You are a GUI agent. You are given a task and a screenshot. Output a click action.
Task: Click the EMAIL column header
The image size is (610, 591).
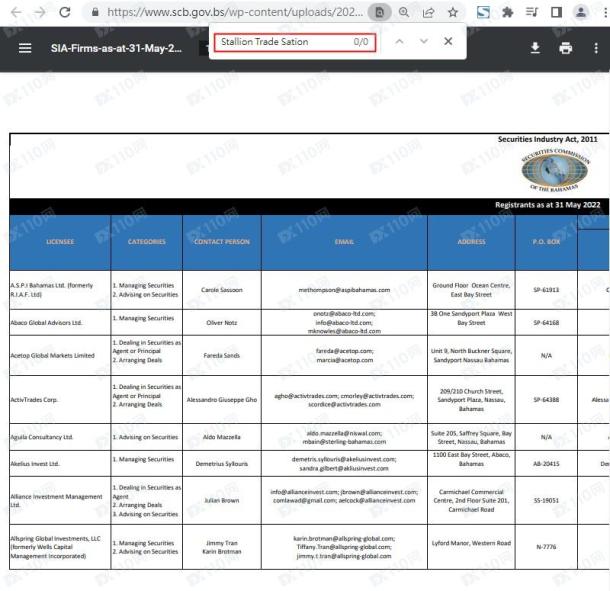coord(344,242)
